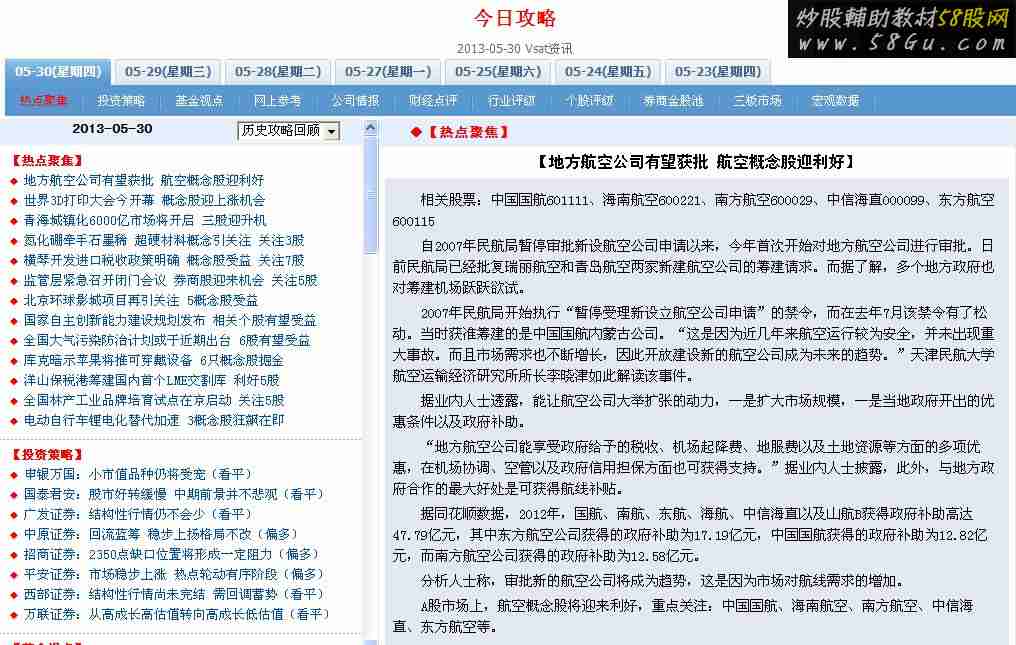Click the paragraph starting 据业内人士透露

(693, 411)
